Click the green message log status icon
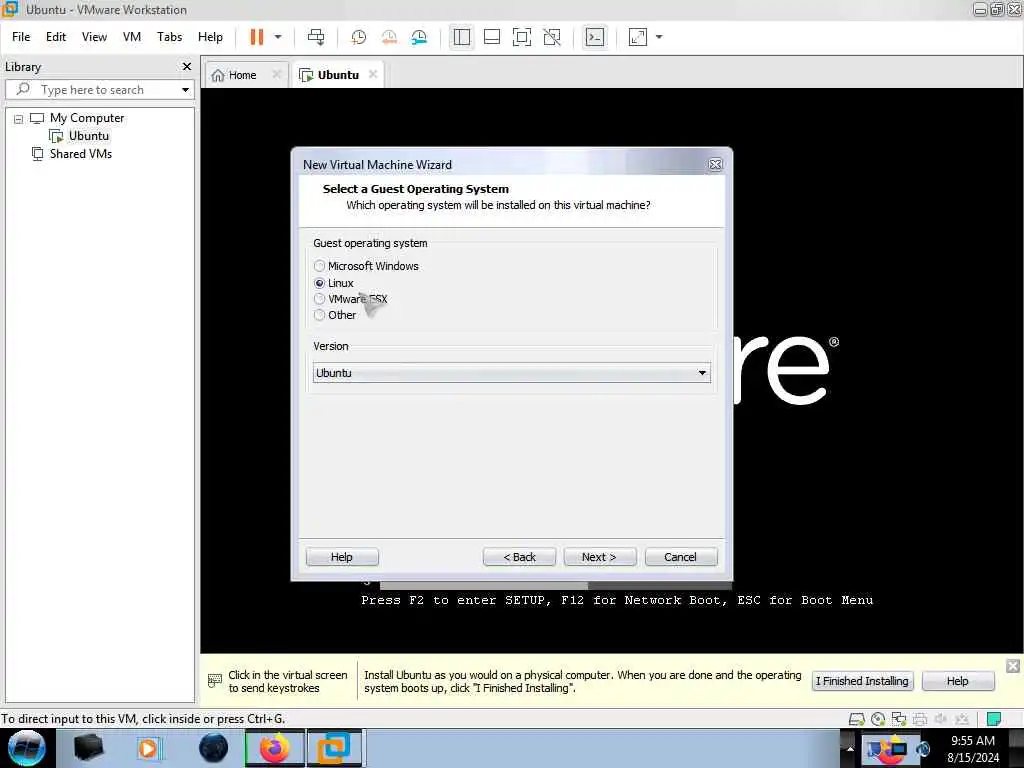Viewport: 1024px width, 768px height. click(x=994, y=719)
